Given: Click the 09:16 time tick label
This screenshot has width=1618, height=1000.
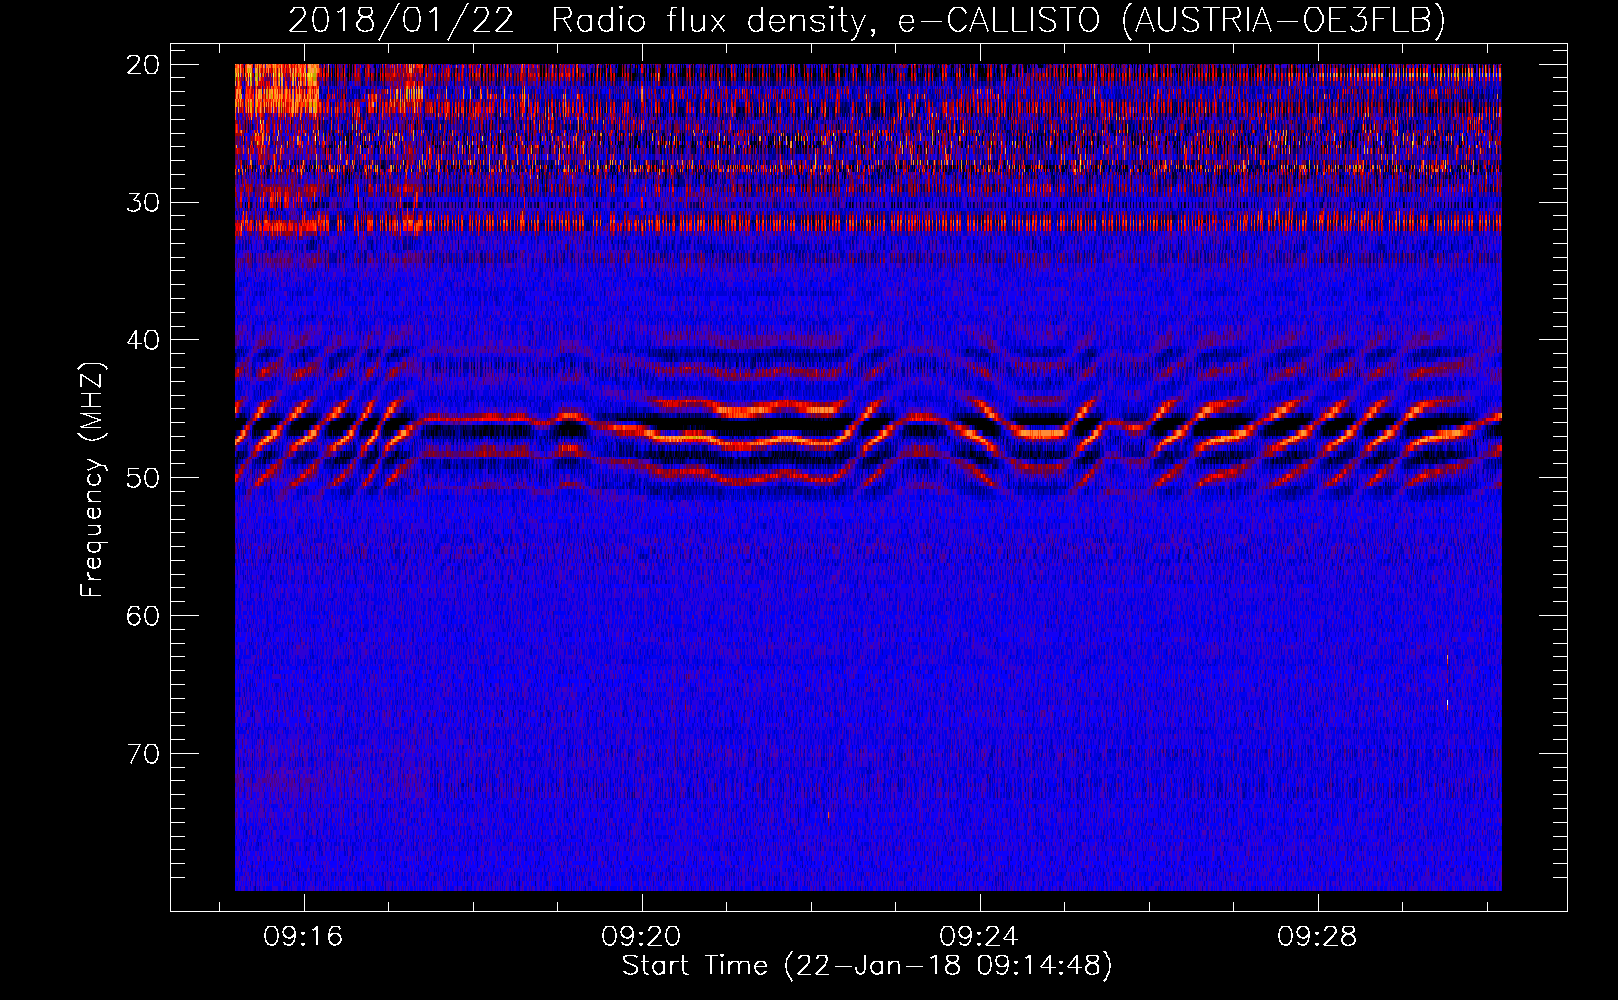Looking at the screenshot, I should (303, 936).
